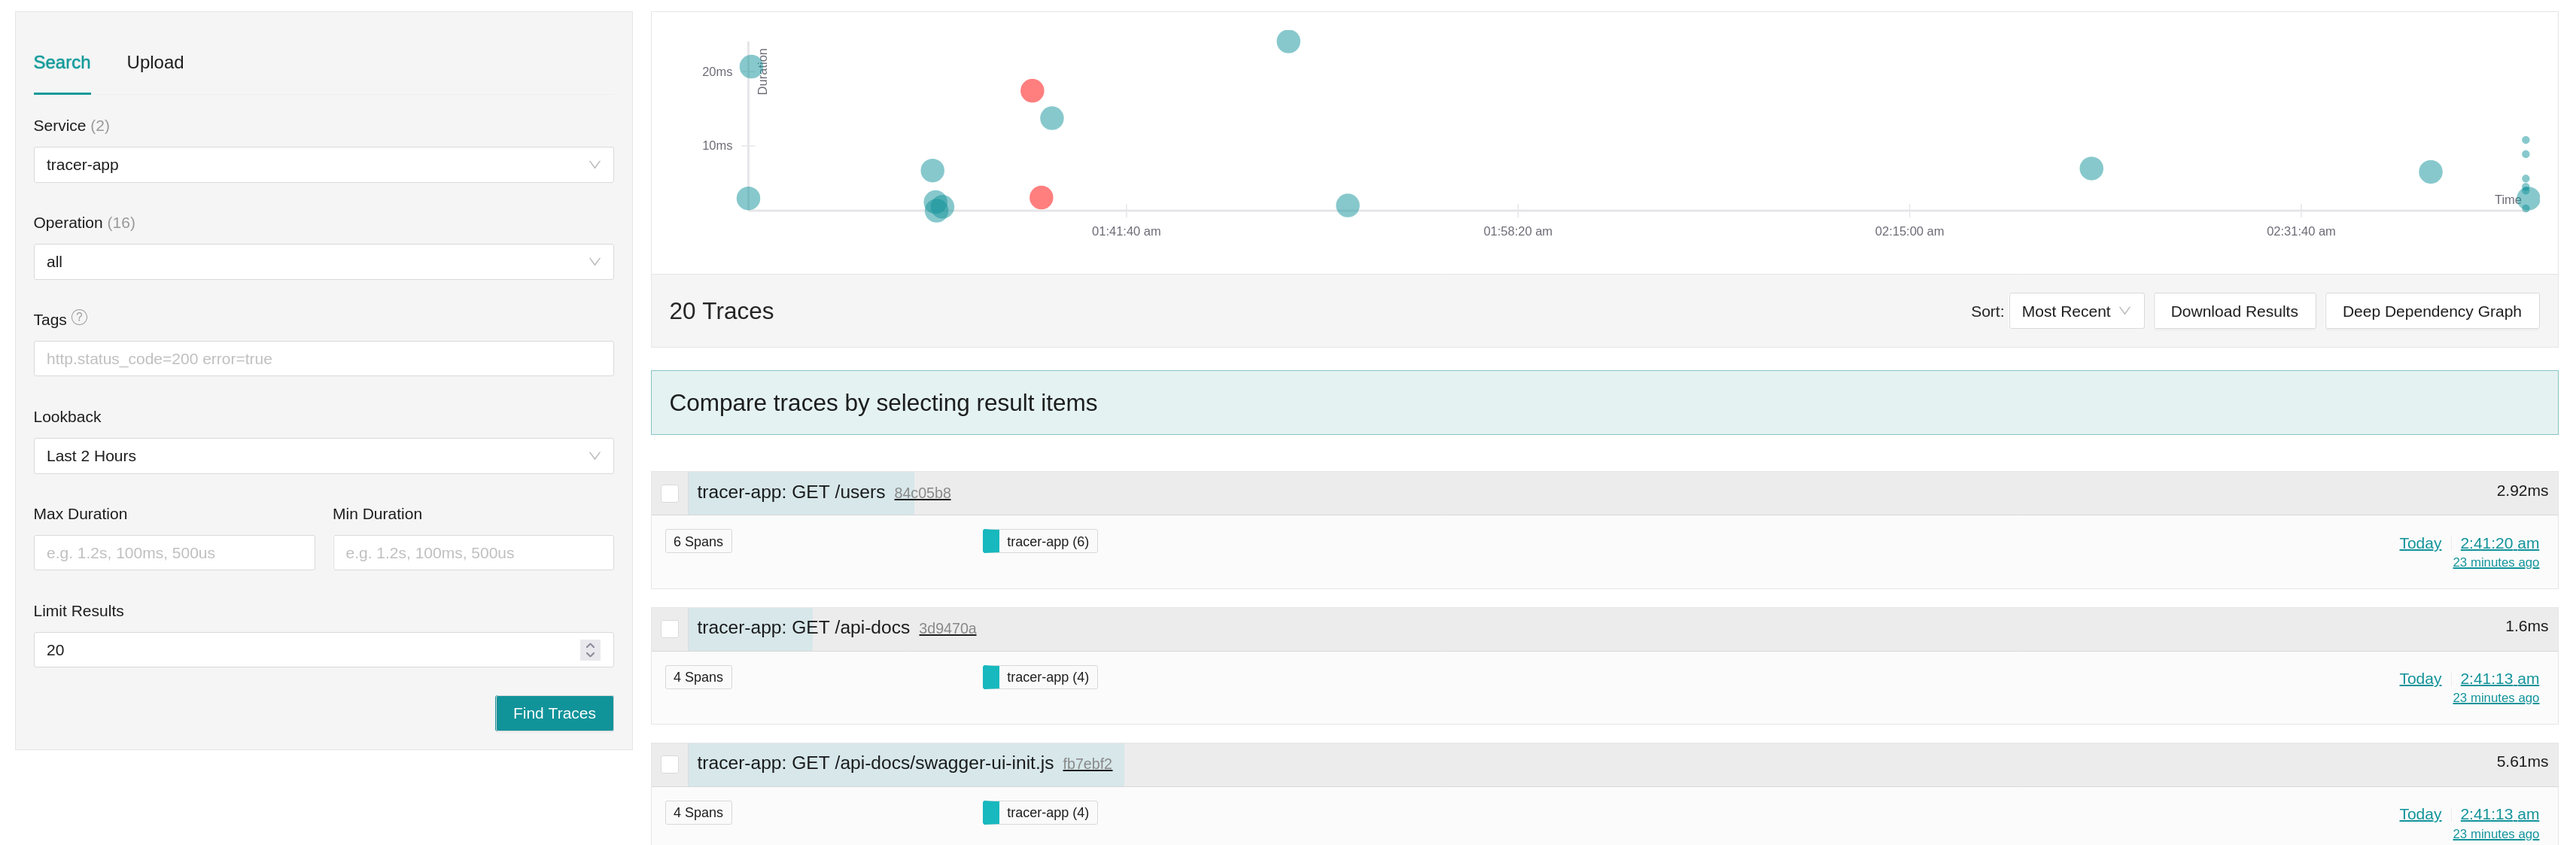
Task: Open the Deep Dependency Graph
Action: (2431, 311)
